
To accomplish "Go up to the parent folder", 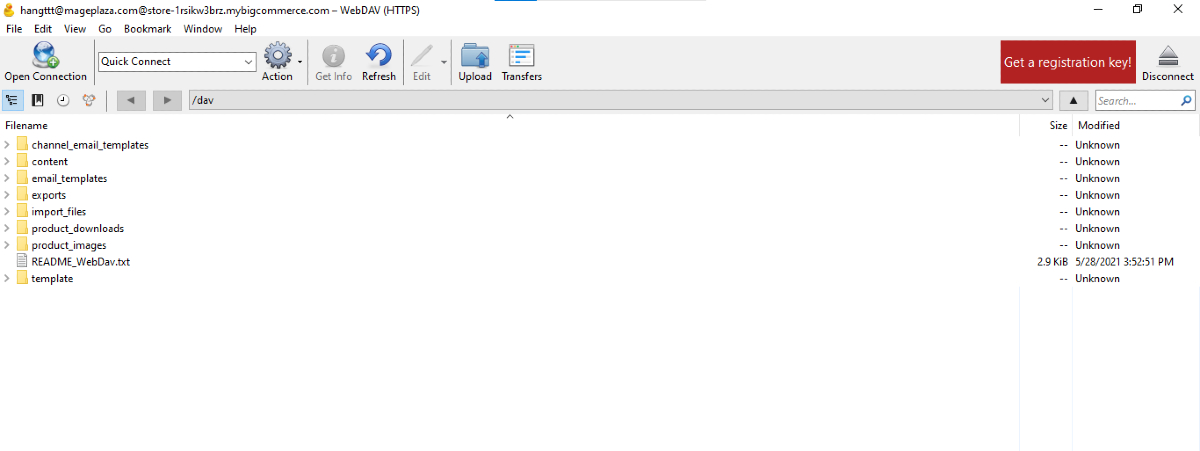I will click(x=1073, y=100).
